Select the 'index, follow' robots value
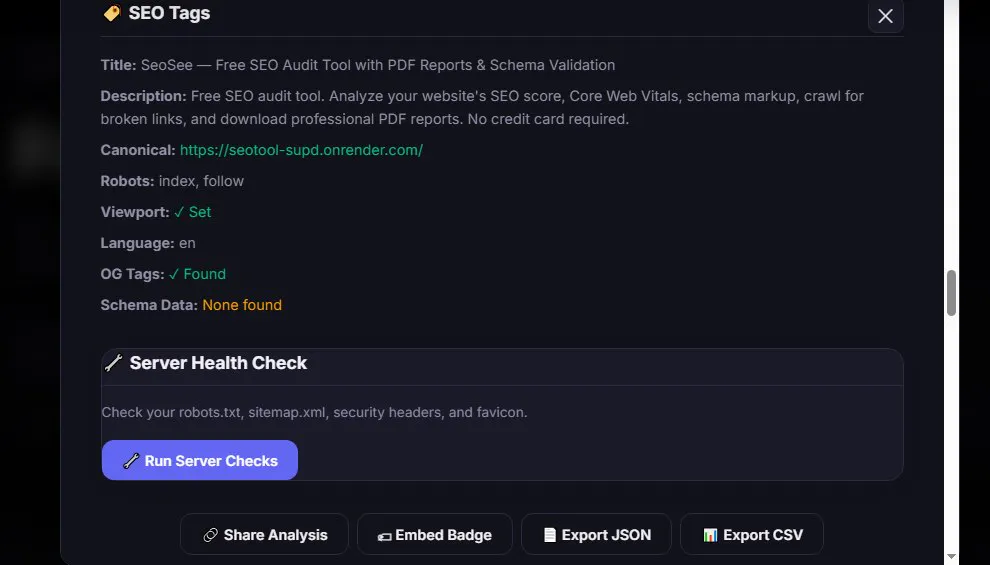Image resolution: width=990 pixels, height=565 pixels. pos(201,181)
